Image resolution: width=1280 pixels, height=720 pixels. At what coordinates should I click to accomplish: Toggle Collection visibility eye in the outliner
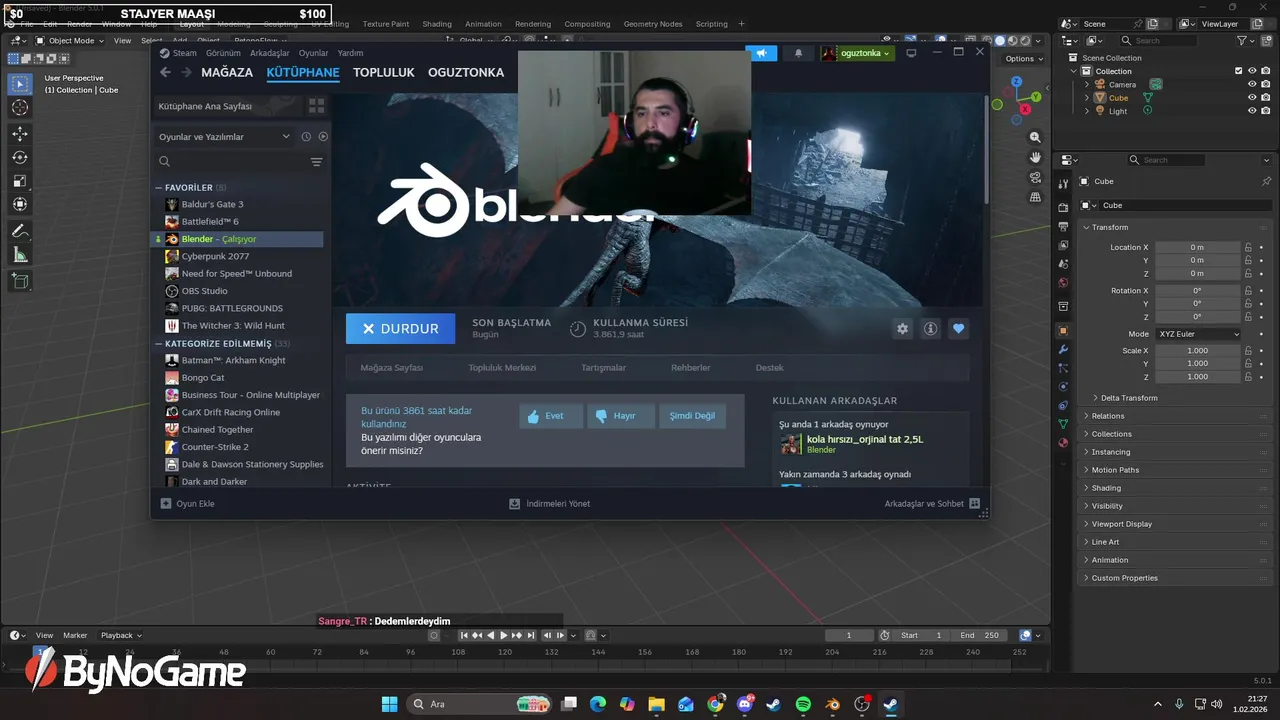tap(1252, 71)
